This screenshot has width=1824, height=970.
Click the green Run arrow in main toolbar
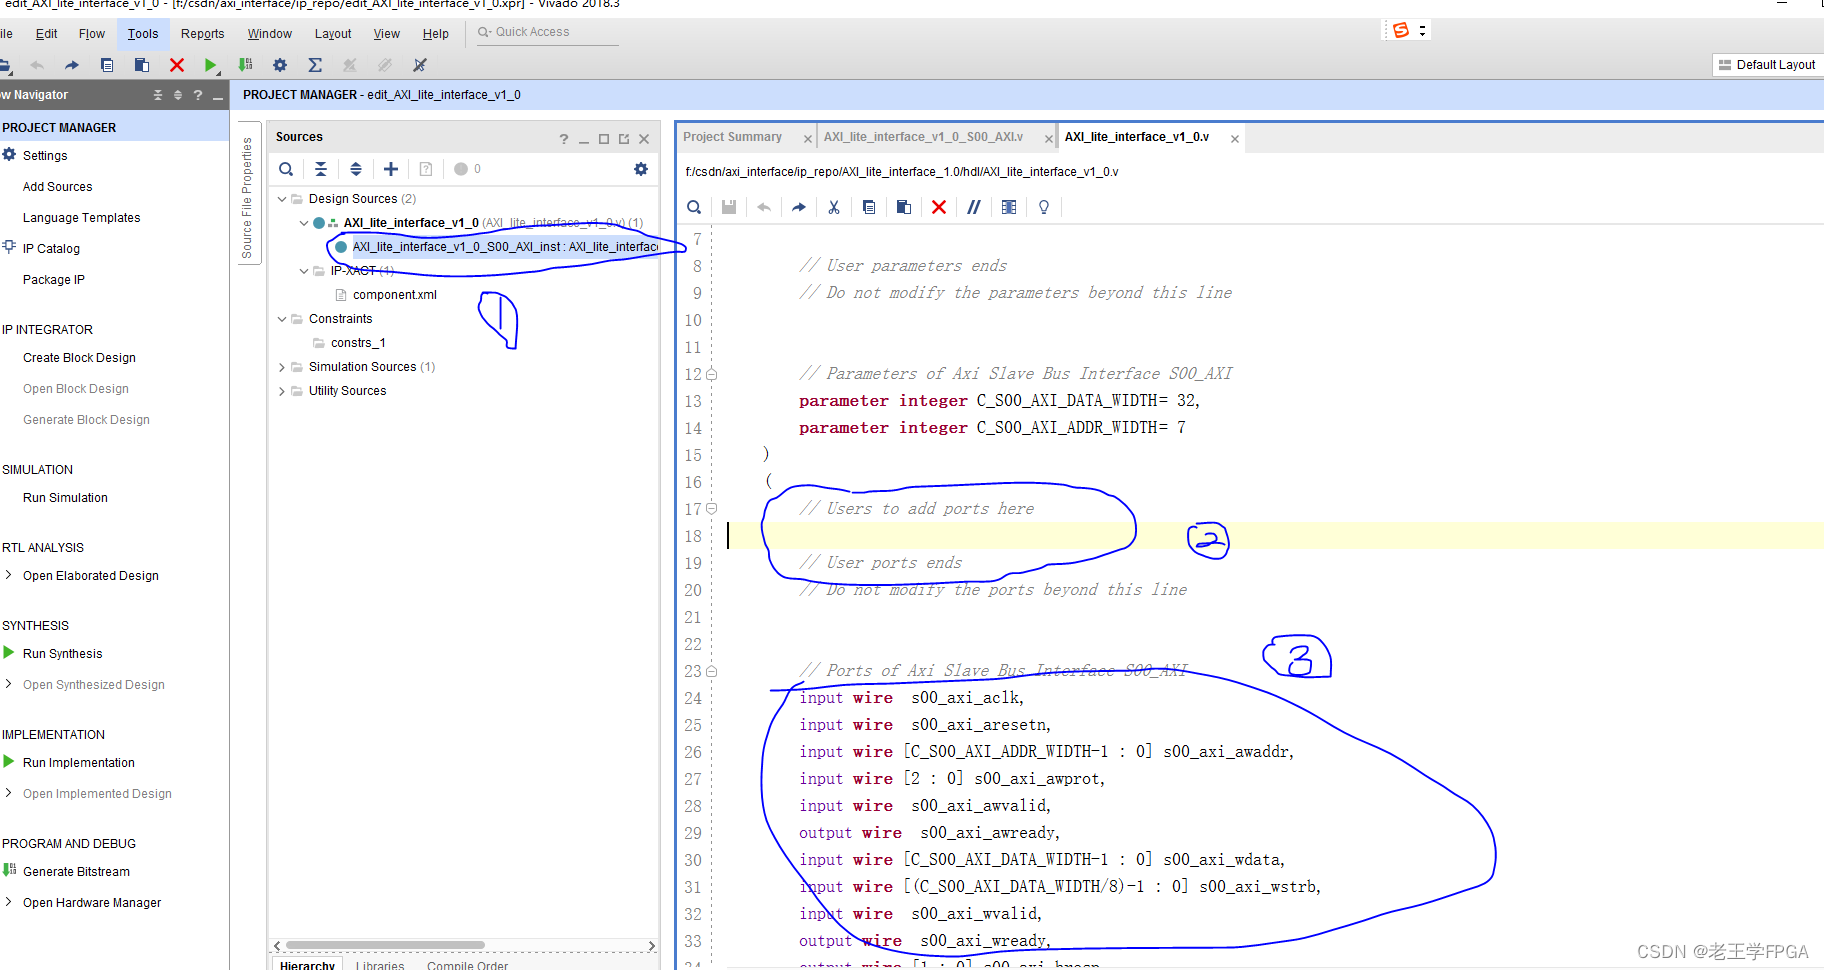click(x=210, y=65)
